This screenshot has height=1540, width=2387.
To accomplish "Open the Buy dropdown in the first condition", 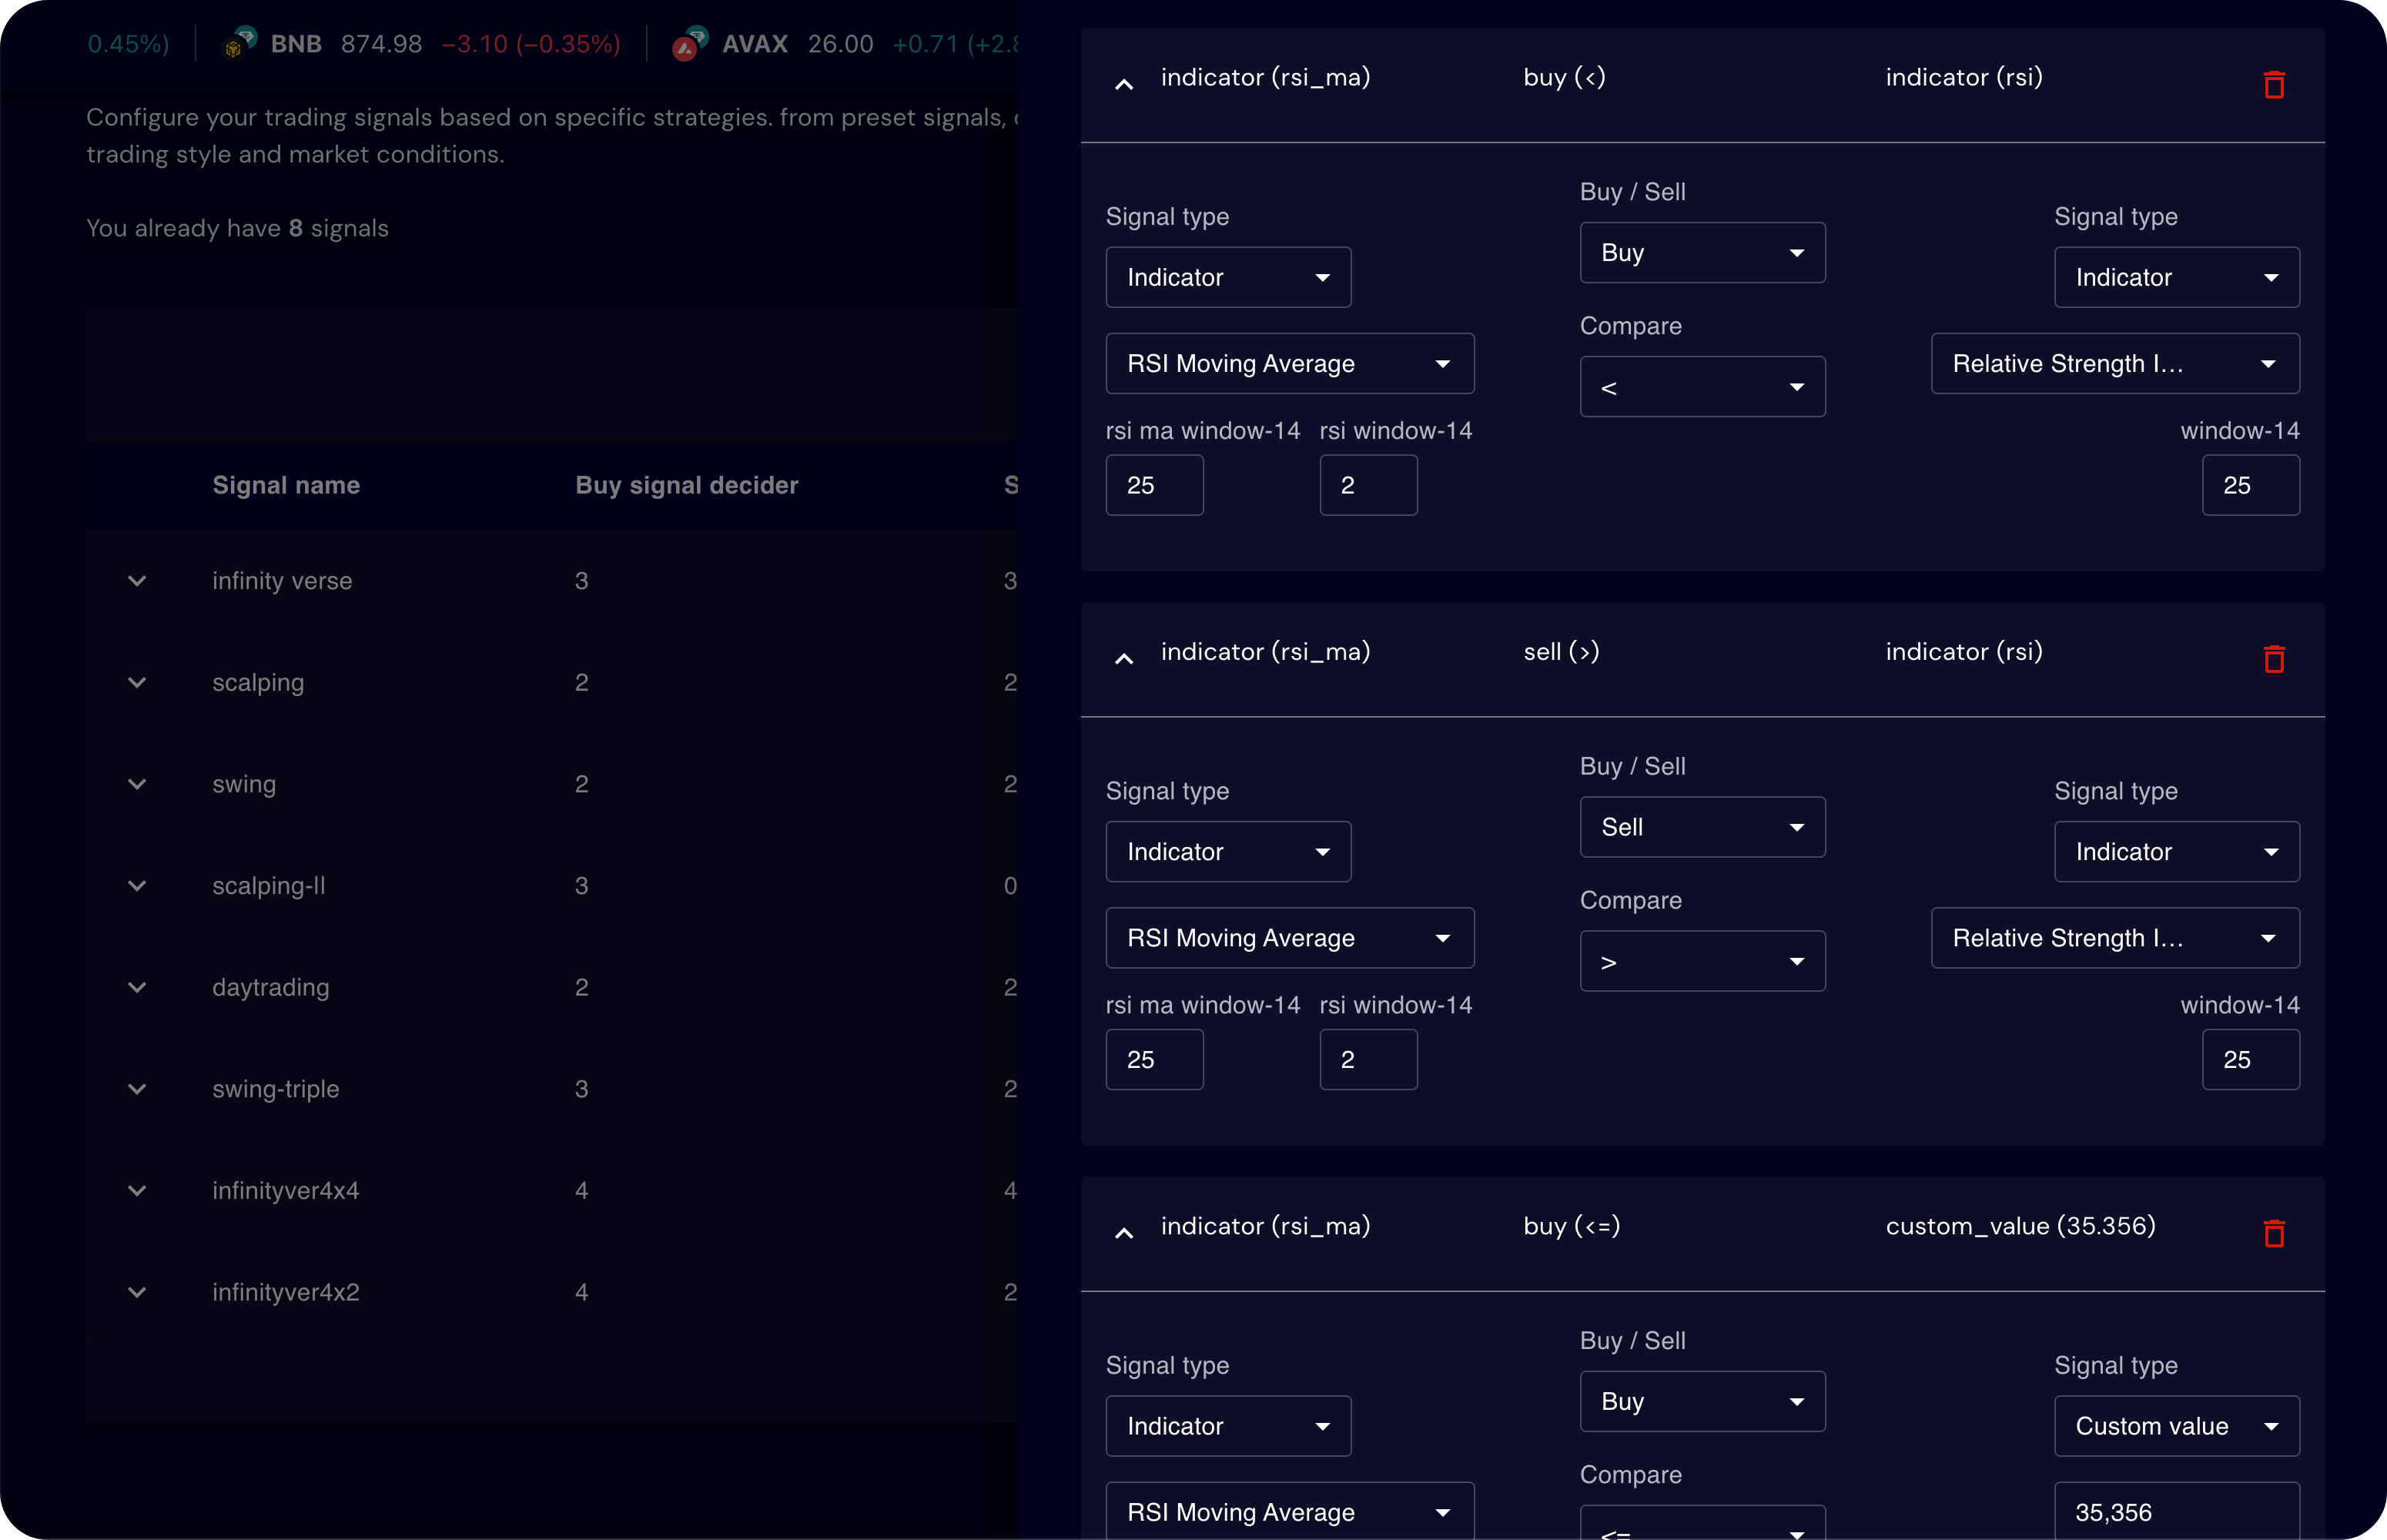I will (1701, 253).
